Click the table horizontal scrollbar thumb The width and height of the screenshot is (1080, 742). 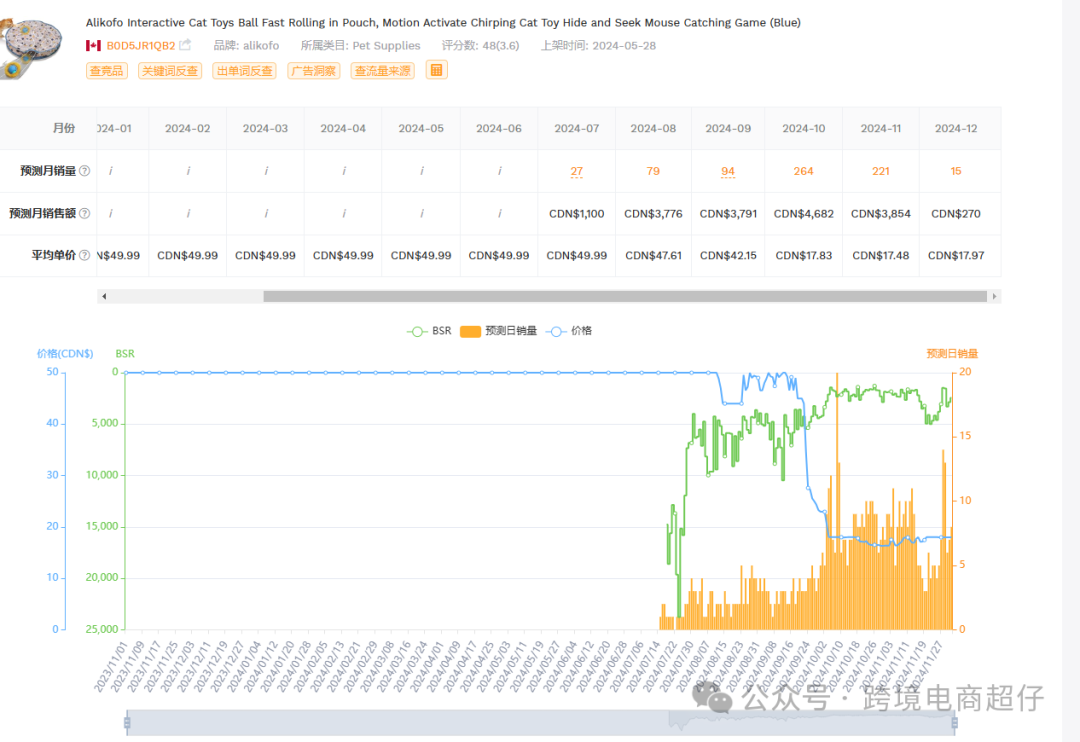coord(625,296)
